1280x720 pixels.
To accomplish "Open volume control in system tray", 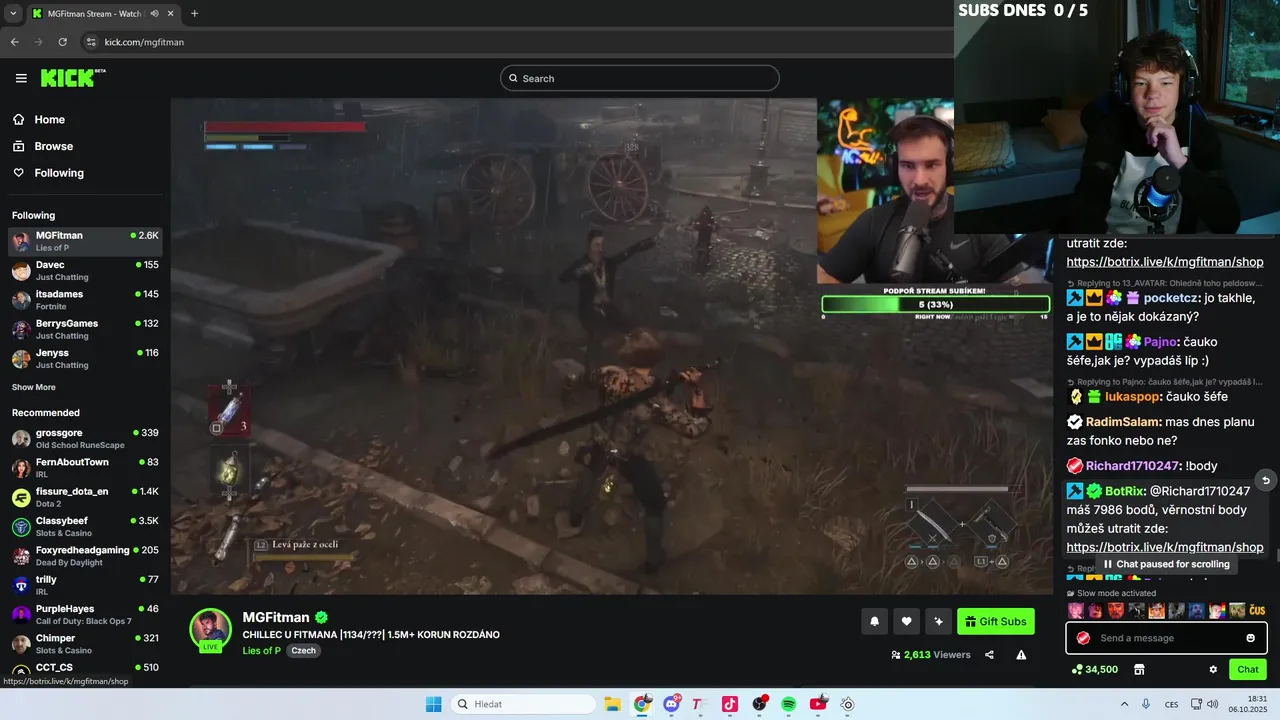I will coord(1213,704).
